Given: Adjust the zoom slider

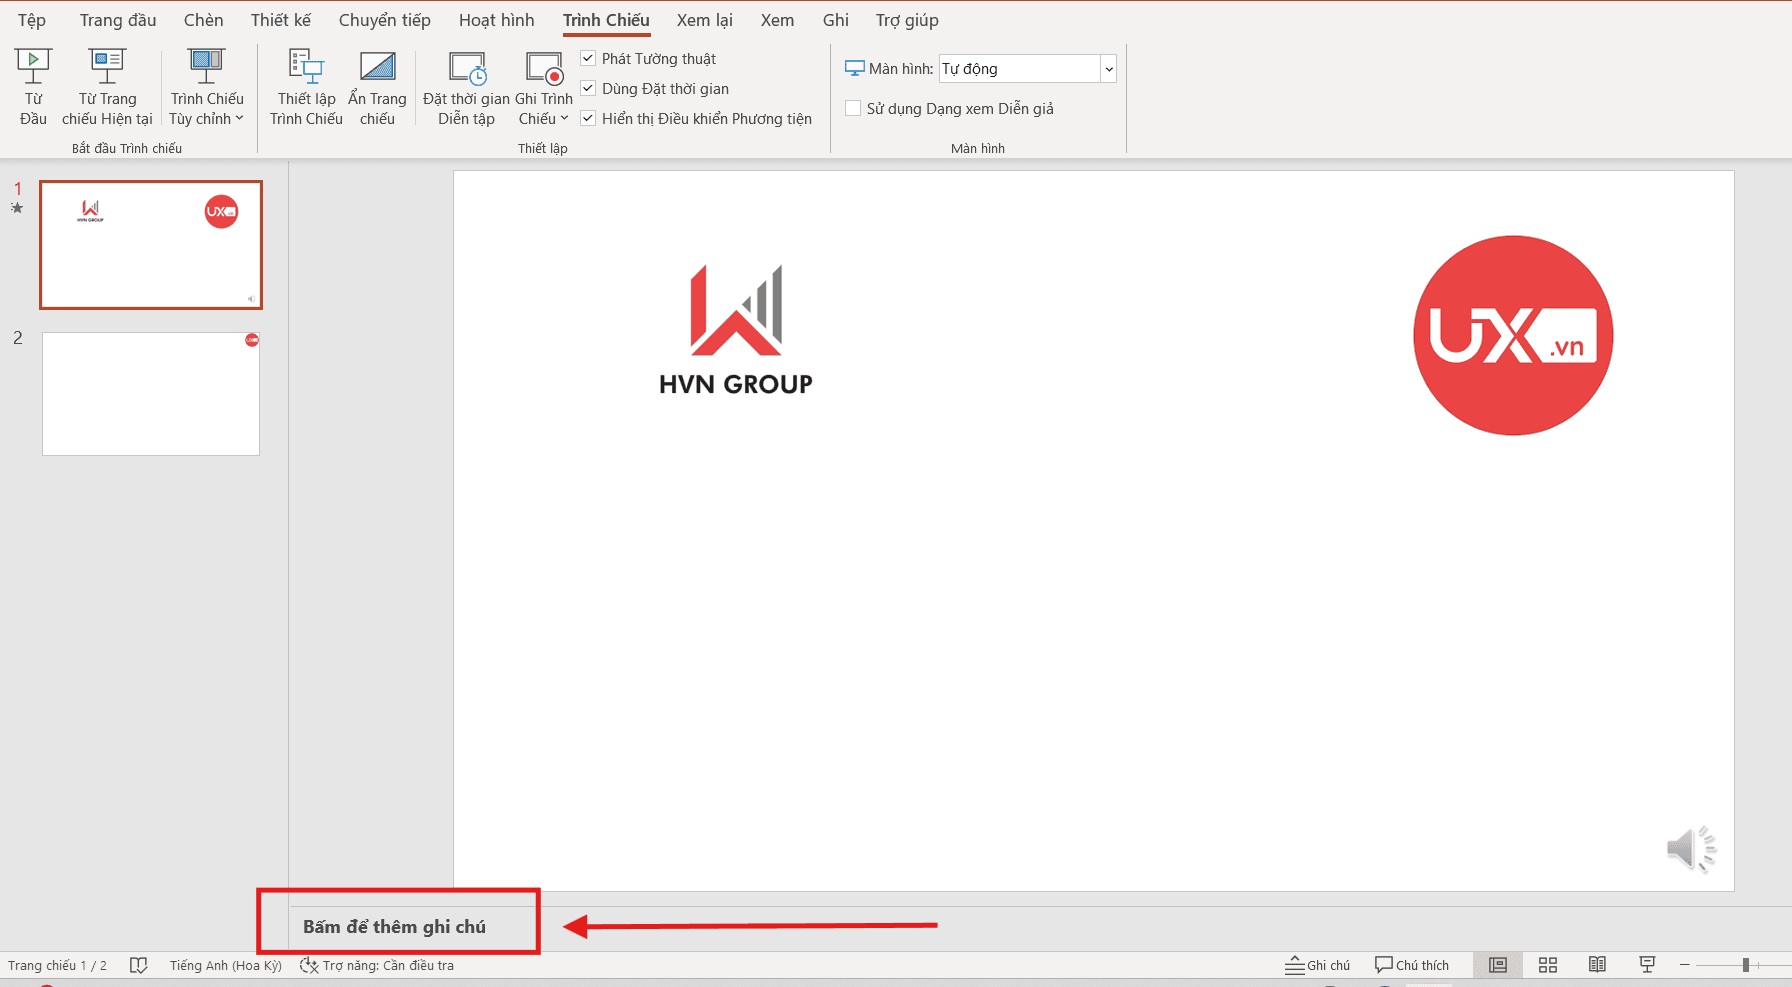Looking at the screenshot, I should point(1746,964).
